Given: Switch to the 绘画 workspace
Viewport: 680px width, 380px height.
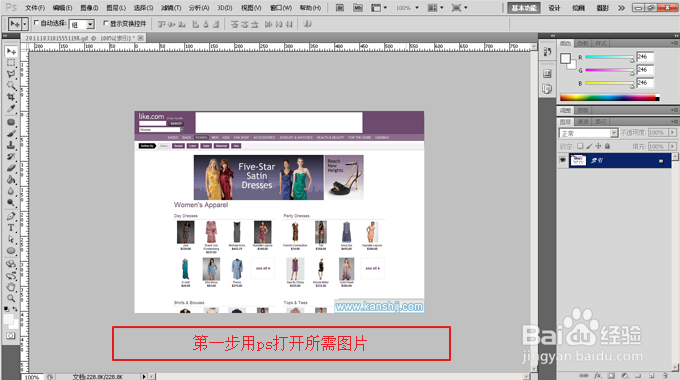Looking at the screenshot, I should (578, 8).
